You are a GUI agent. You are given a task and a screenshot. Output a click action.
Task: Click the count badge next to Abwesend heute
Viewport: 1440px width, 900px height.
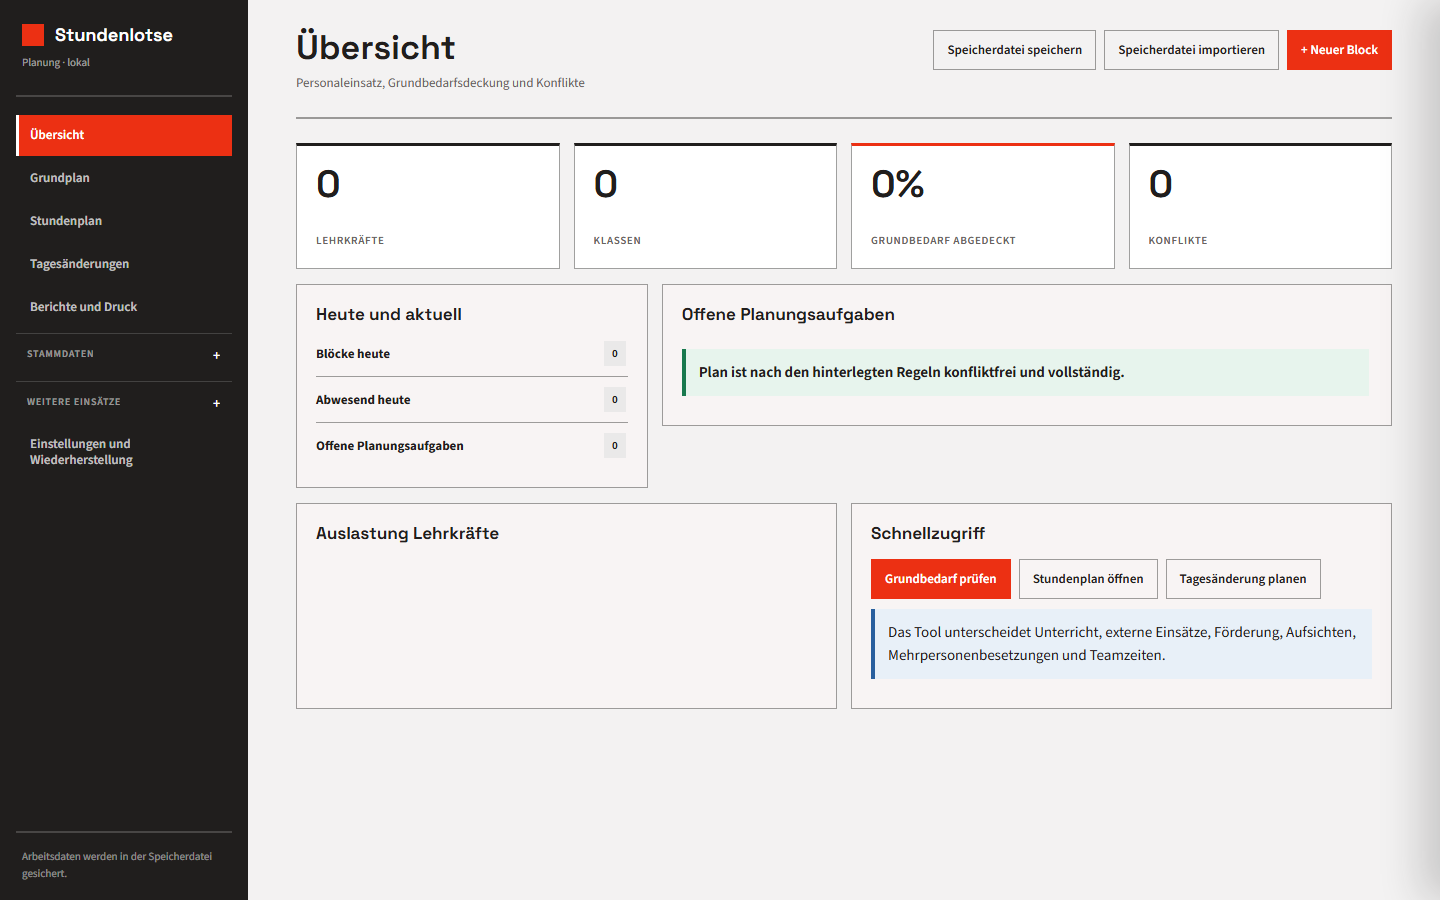tap(615, 400)
